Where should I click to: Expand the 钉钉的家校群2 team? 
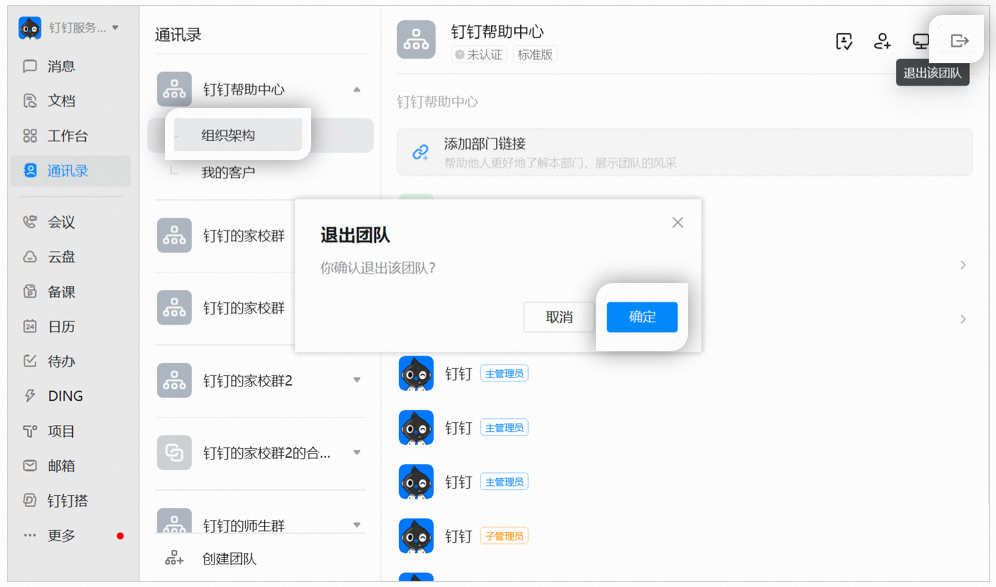(357, 380)
